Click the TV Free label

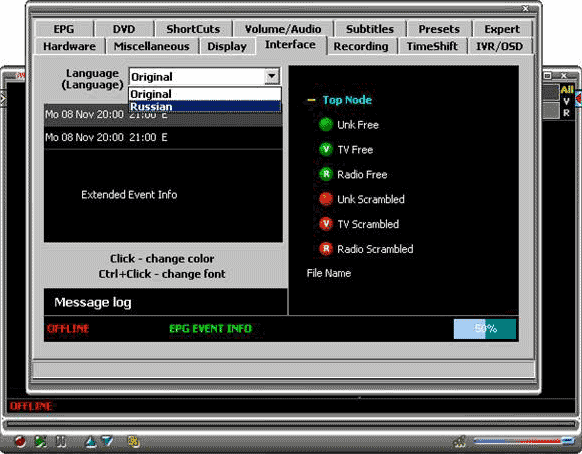[x=355, y=150]
